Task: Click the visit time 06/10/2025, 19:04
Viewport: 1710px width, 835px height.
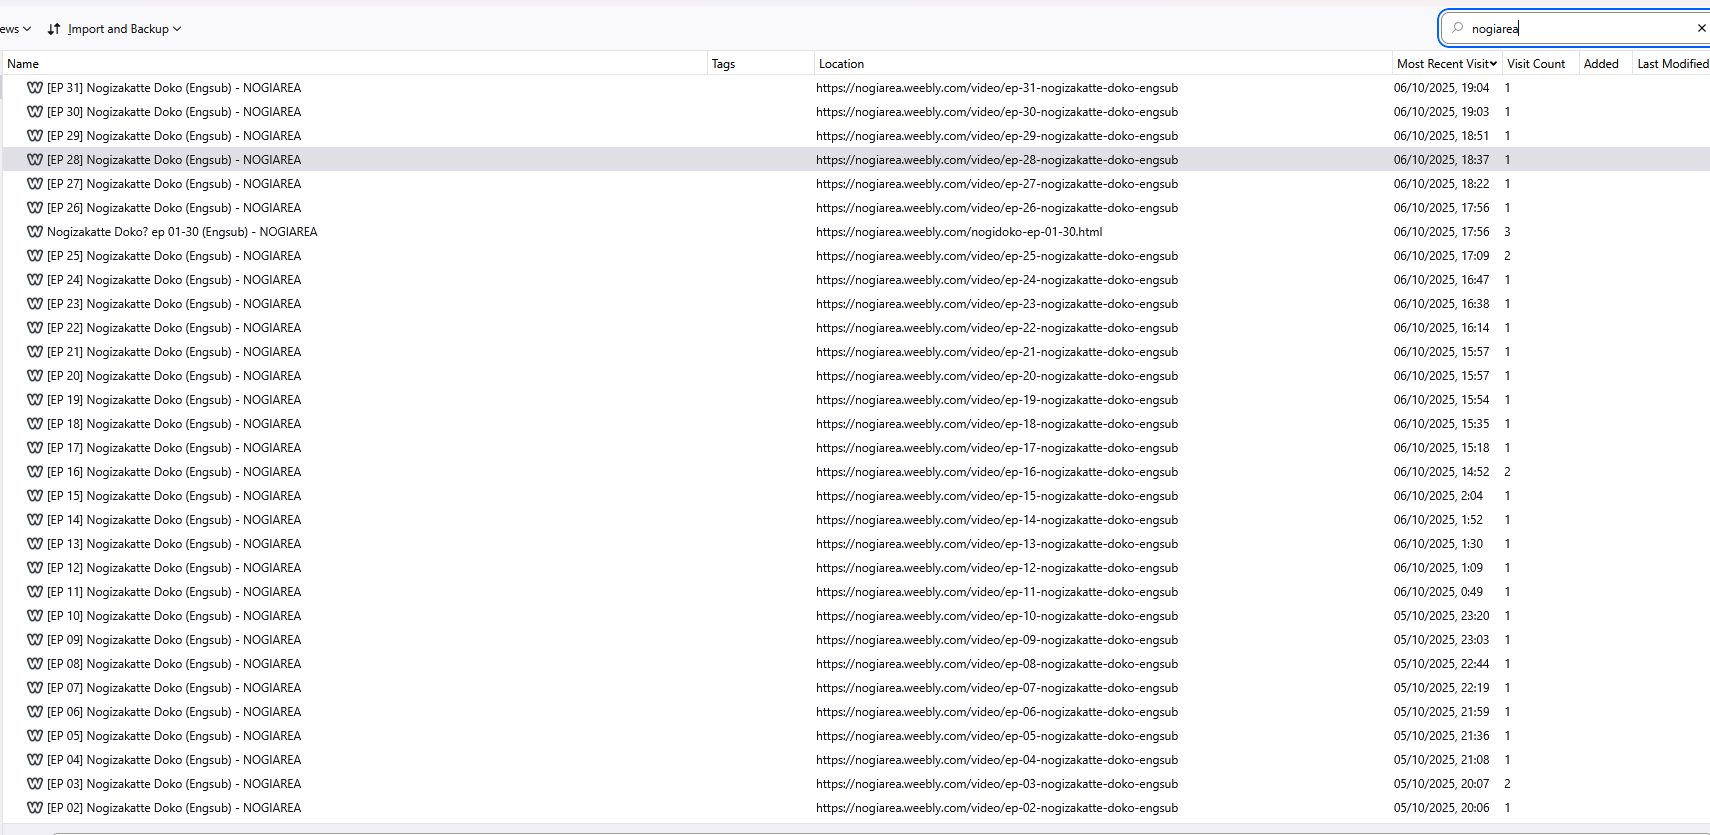Action: [1441, 88]
